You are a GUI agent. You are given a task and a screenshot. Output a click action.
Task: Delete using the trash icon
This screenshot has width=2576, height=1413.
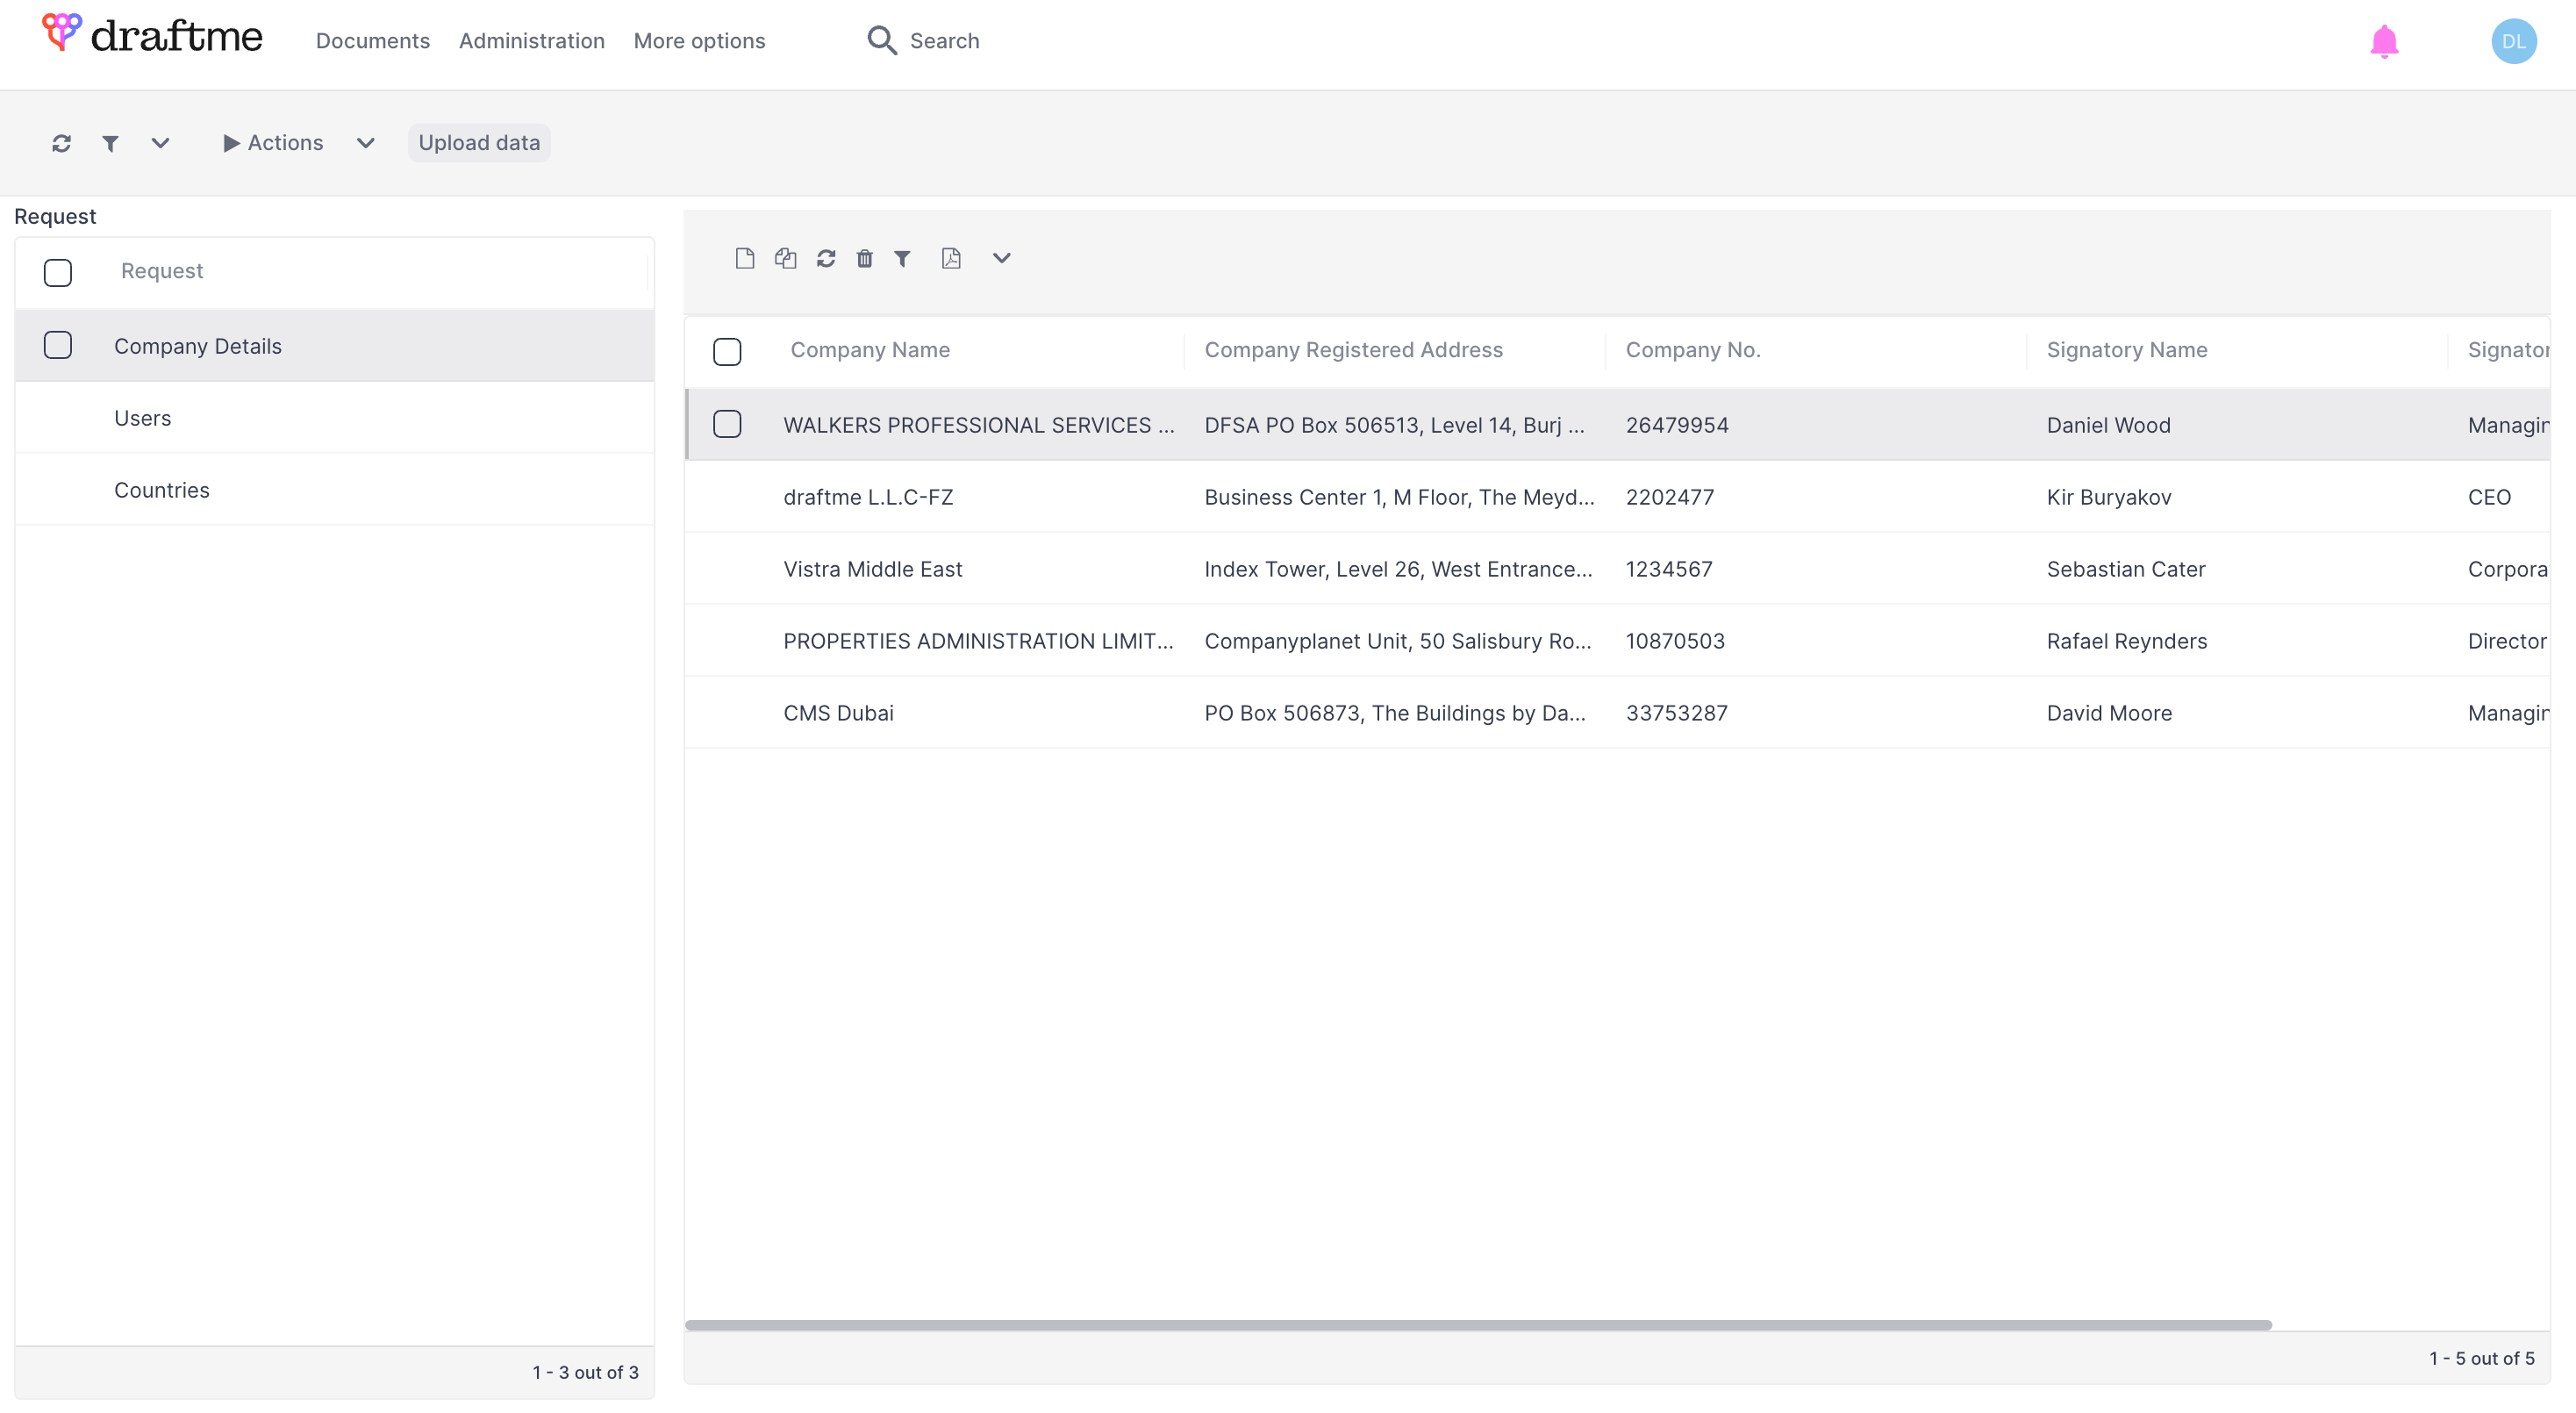click(864, 258)
